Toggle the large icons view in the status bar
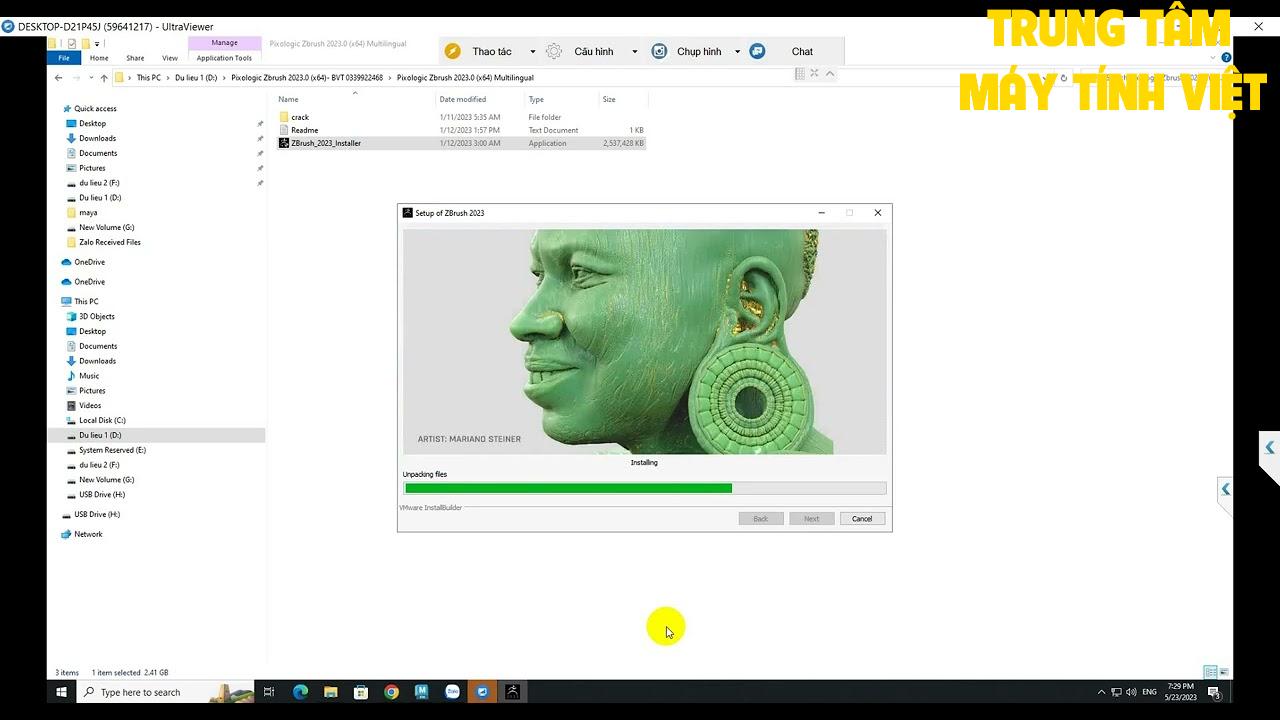This screenshot has height=720, width=1280. 1224,672
